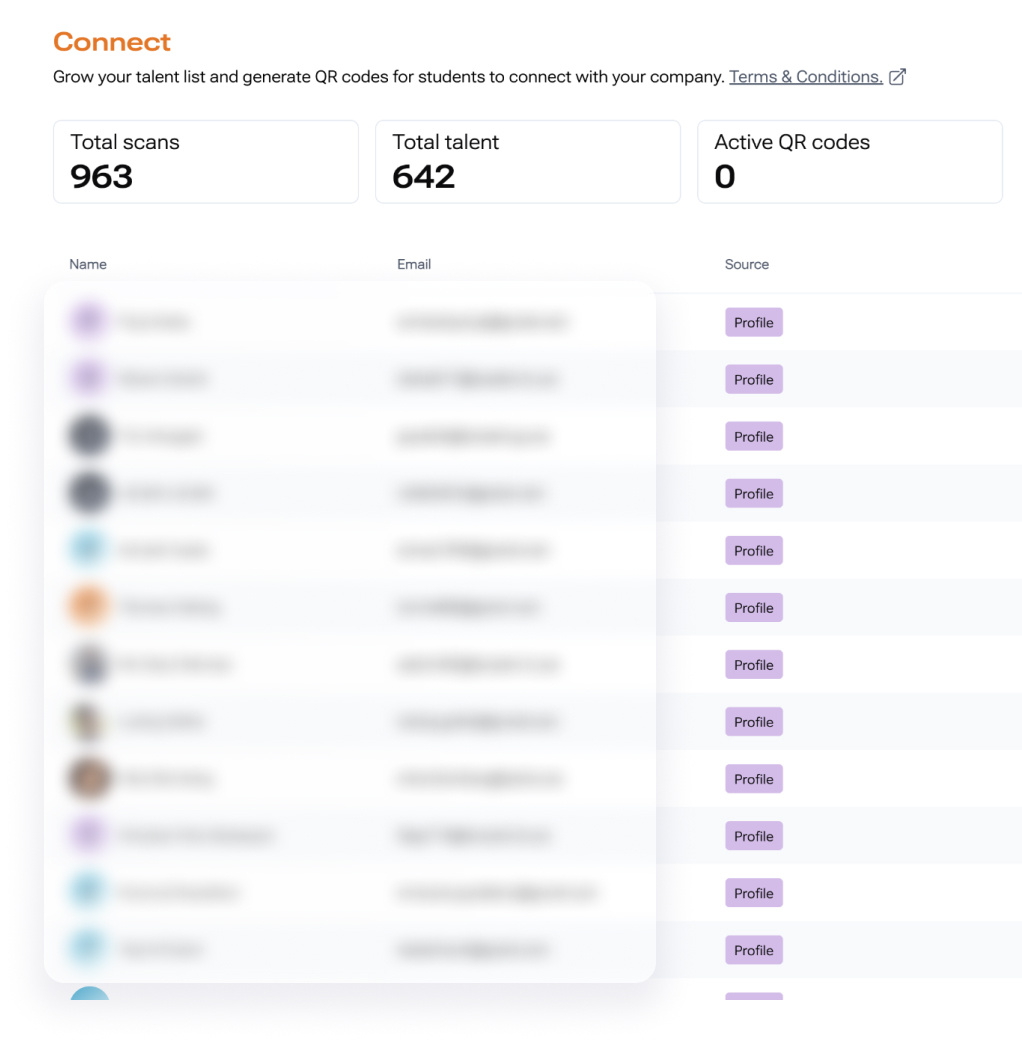Click the light blue avatar in the fifth row
The image size is (1022, 1044).
88,550
